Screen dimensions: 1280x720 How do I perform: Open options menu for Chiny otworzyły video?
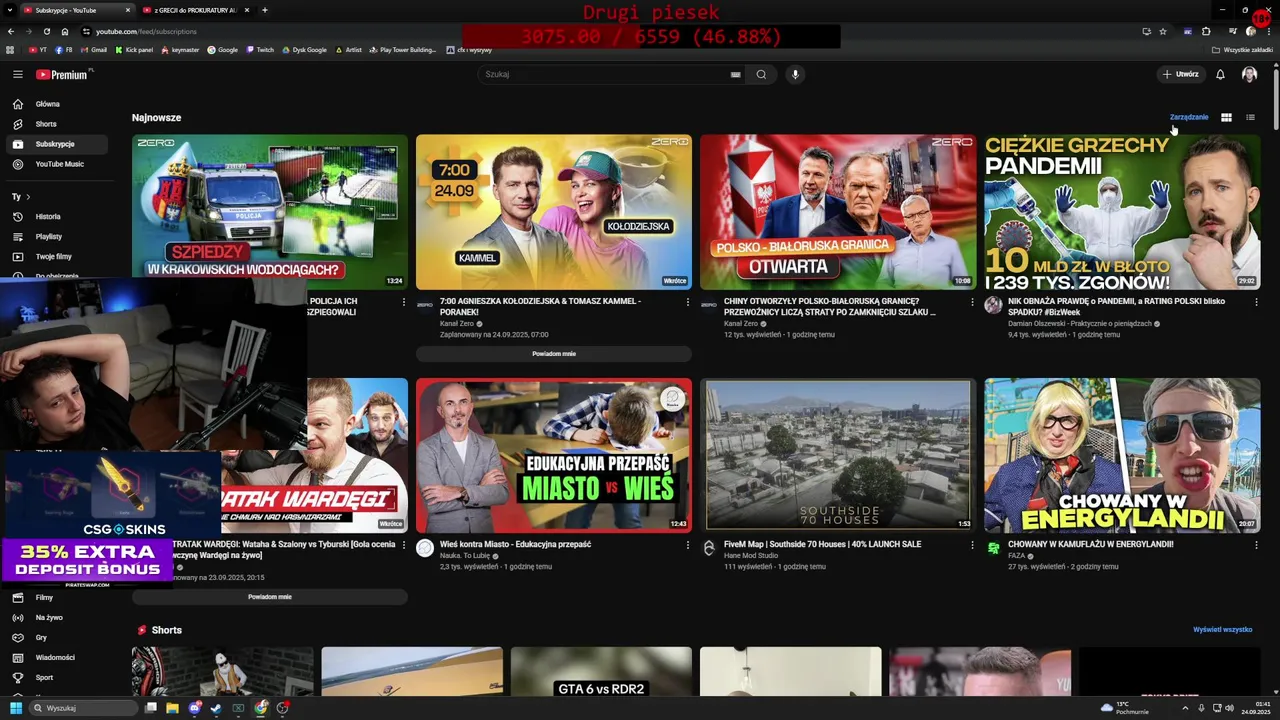[x=972, y=302]
